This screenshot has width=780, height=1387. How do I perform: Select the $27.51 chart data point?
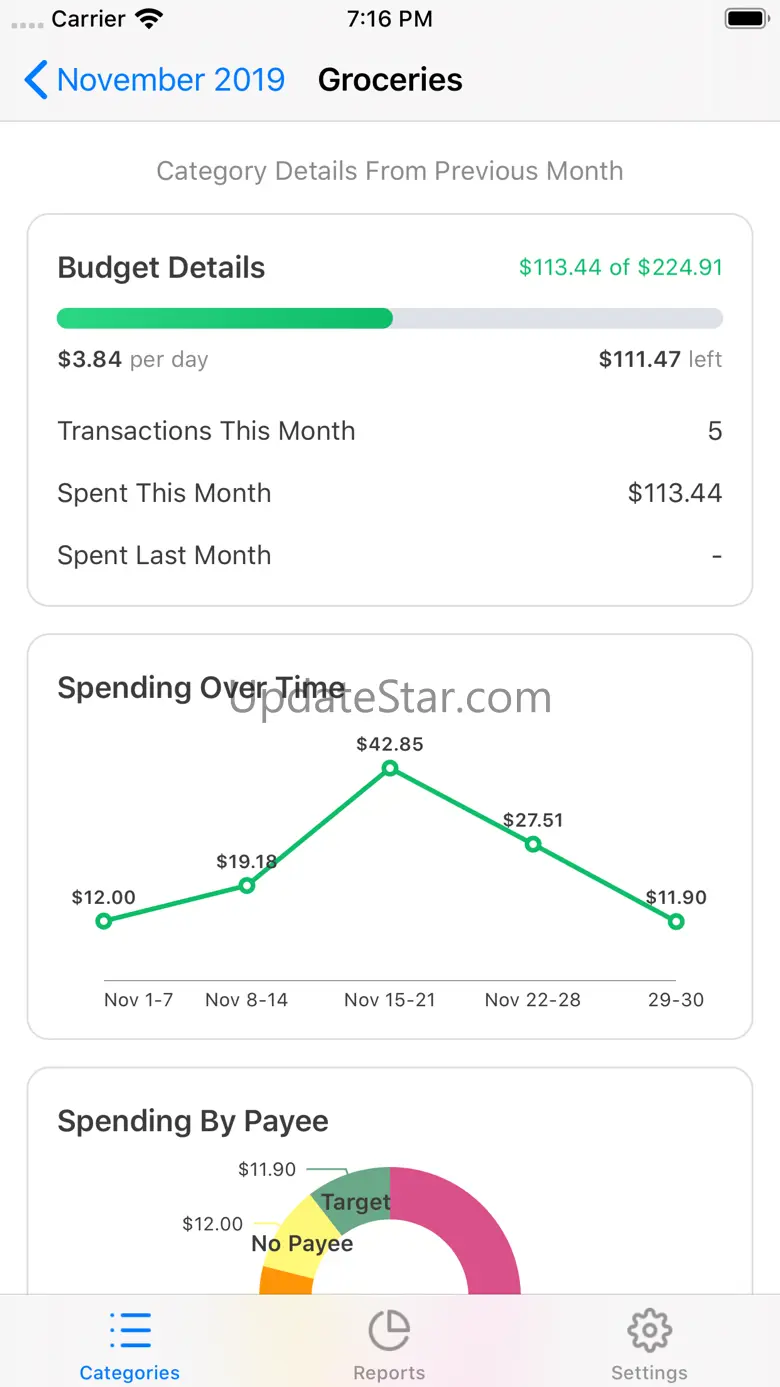pyautogui.click(x=533, y=845)
